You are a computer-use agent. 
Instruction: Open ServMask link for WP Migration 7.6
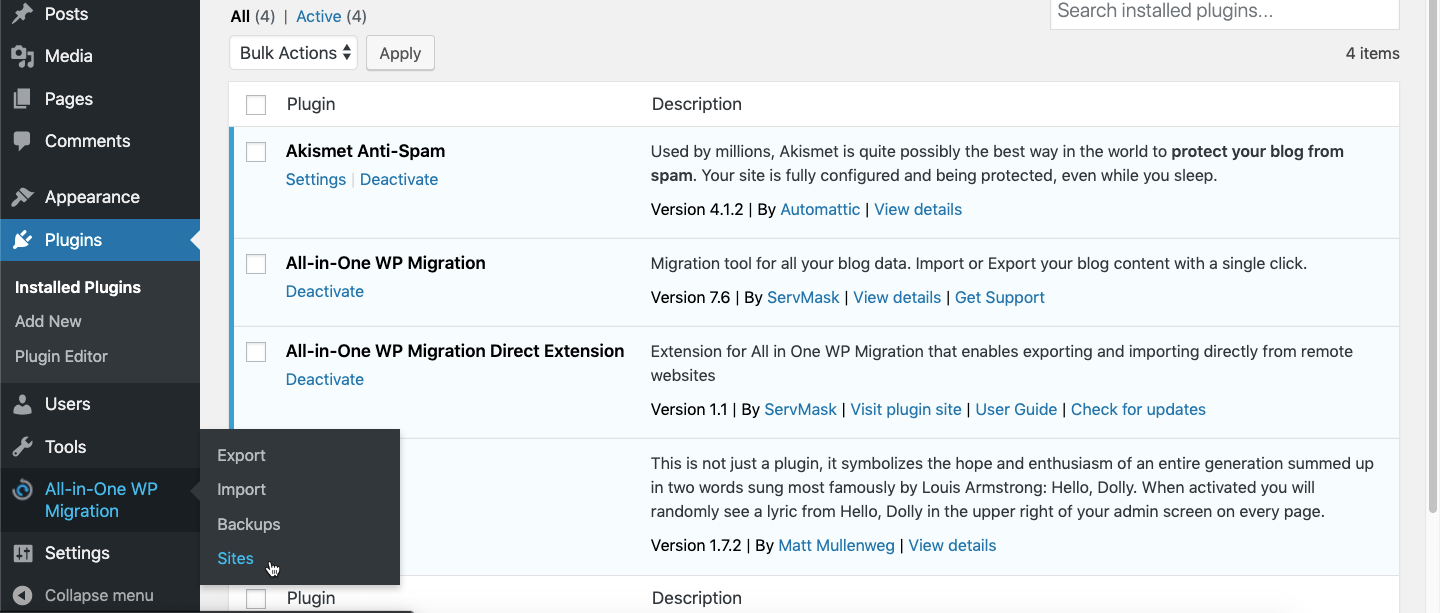click(803, 297)
